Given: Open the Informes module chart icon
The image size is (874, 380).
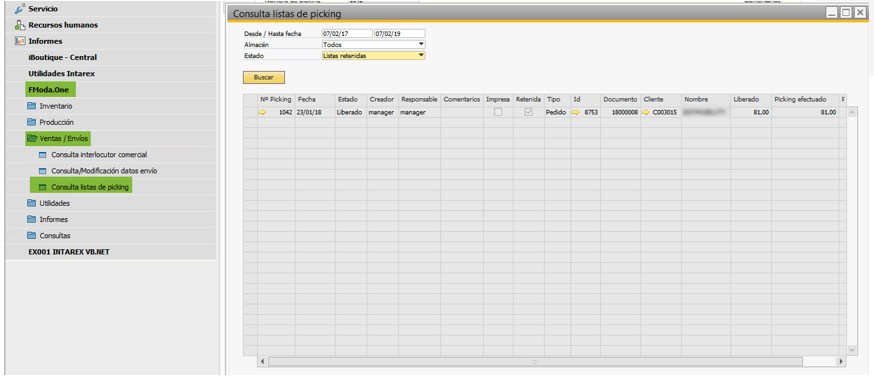Looking at the screenshot, I should click(20, 41).
